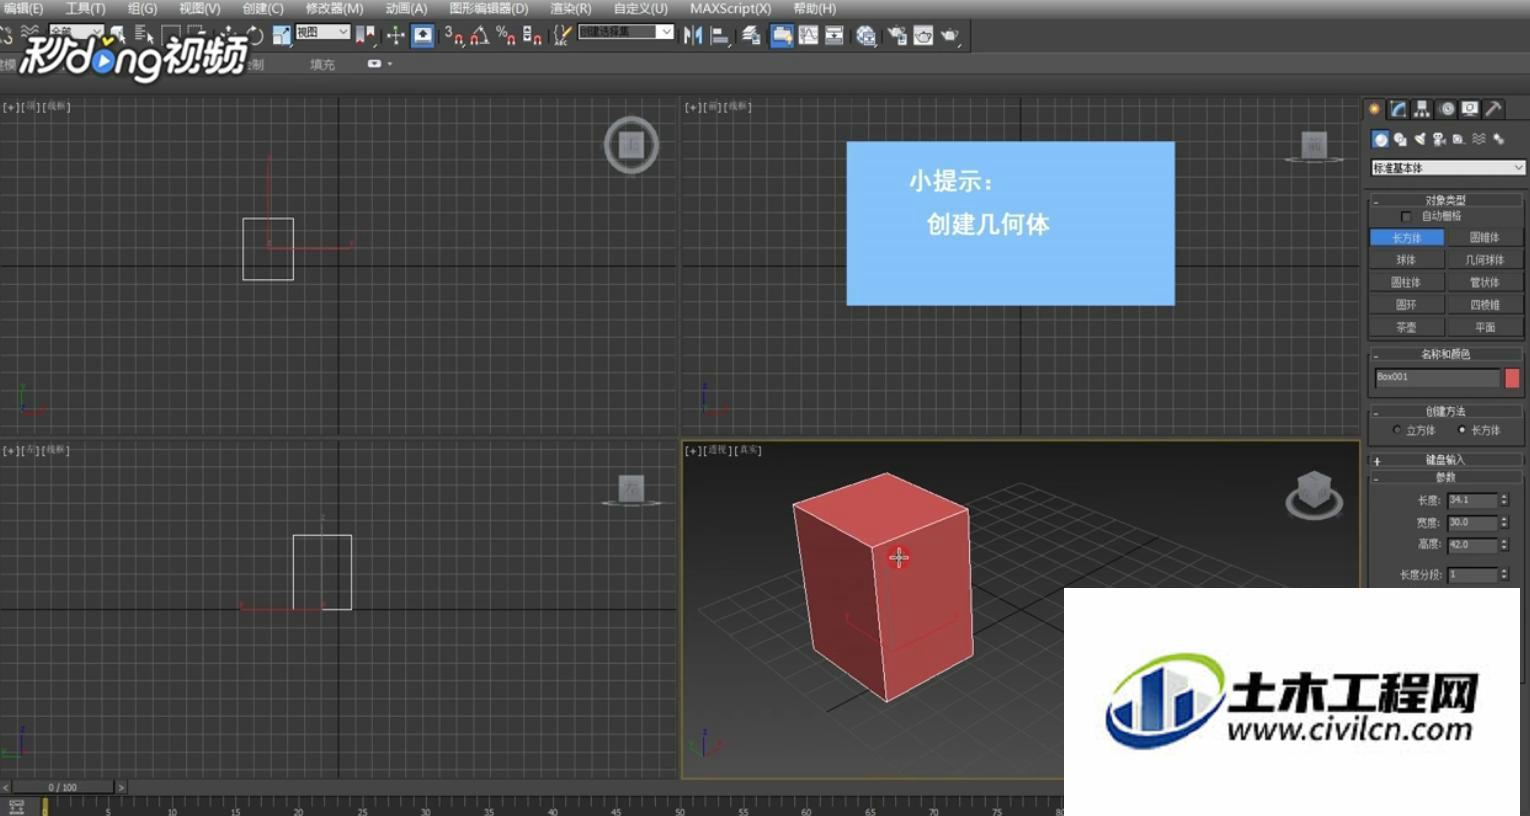Choose the Lights category icon
This screenshot has width=1530, height=816.
[1420, 139]
